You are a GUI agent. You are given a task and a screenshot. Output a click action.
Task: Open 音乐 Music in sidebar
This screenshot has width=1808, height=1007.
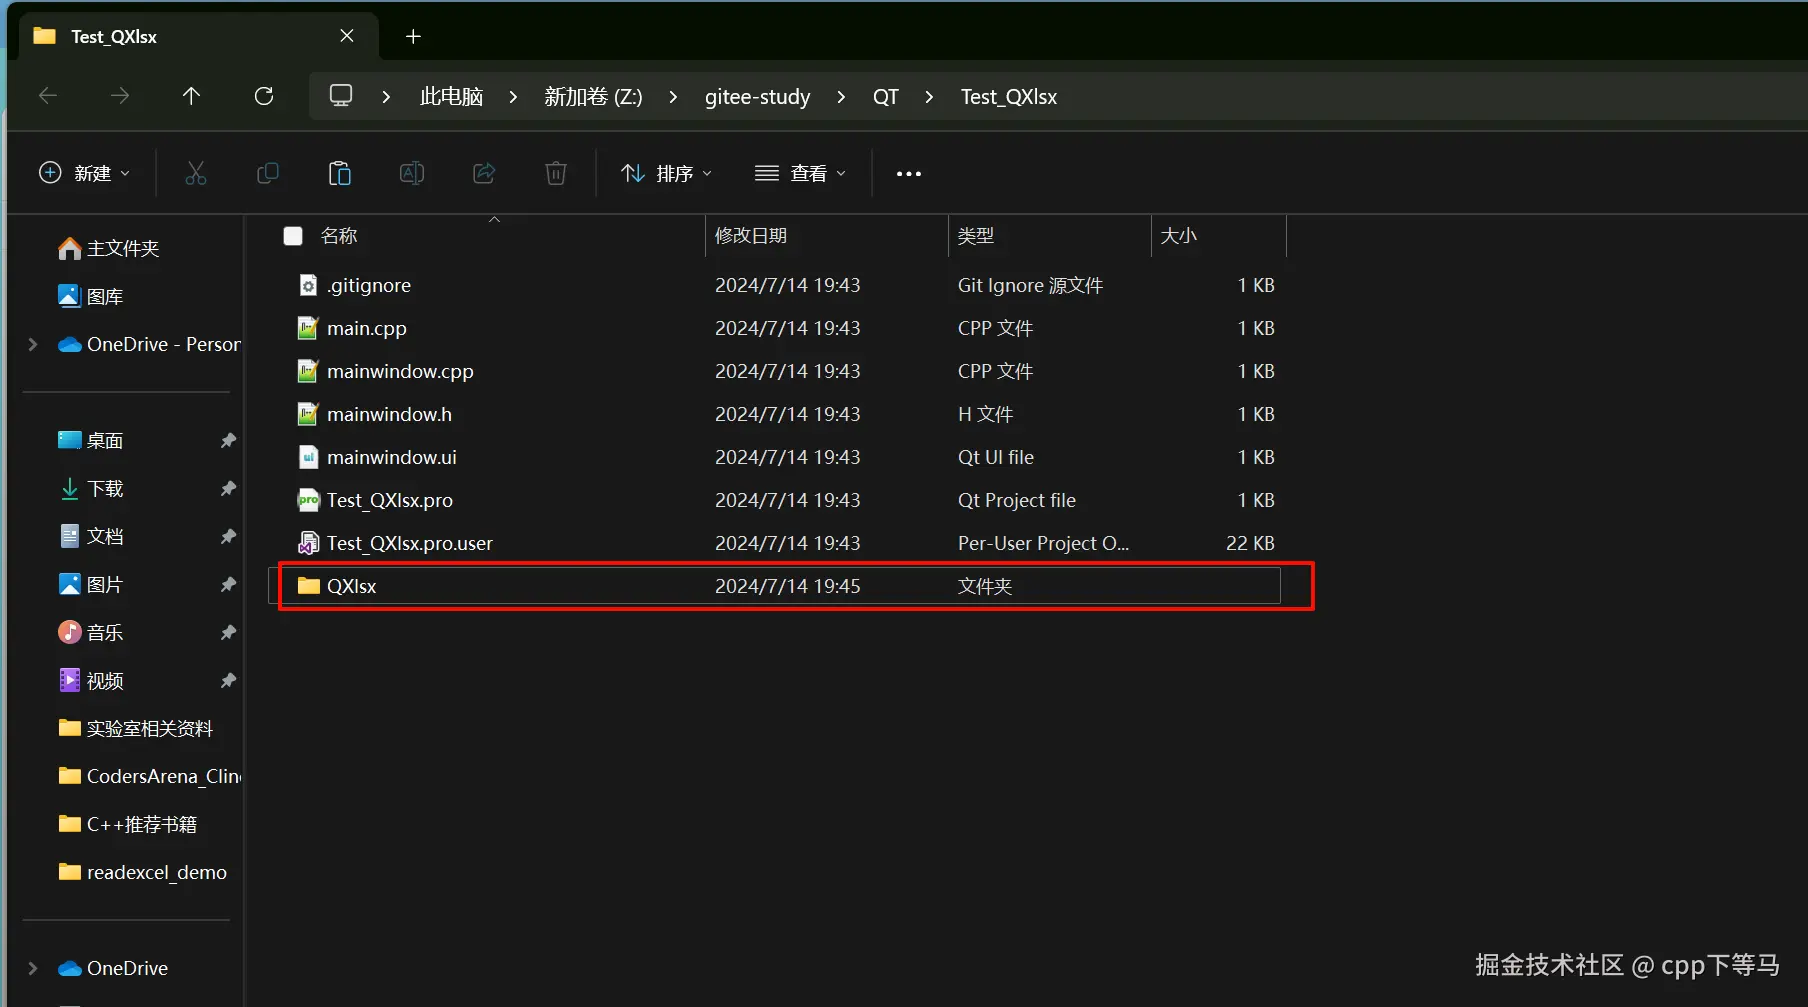click(91, 633)
